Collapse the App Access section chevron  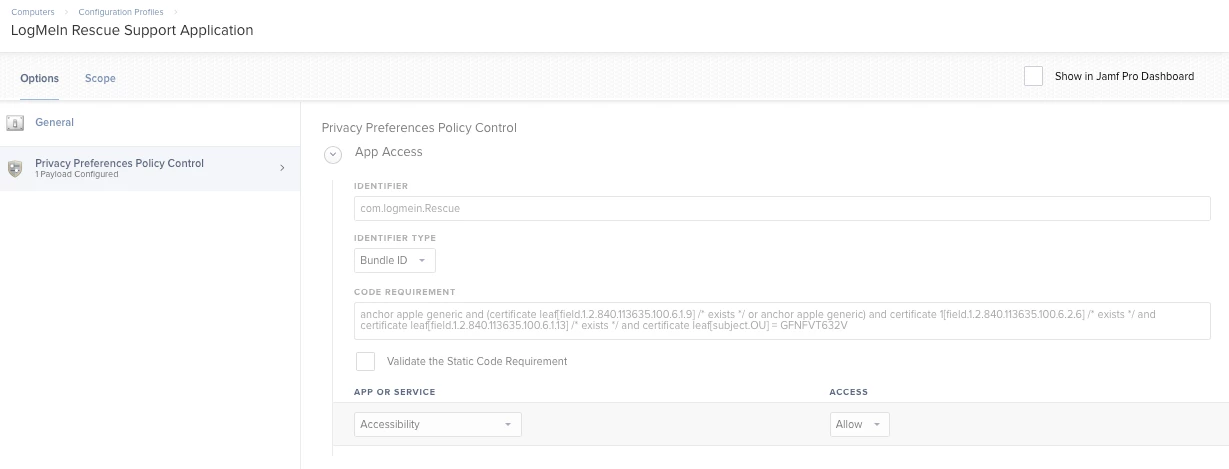tap(333, 154)
